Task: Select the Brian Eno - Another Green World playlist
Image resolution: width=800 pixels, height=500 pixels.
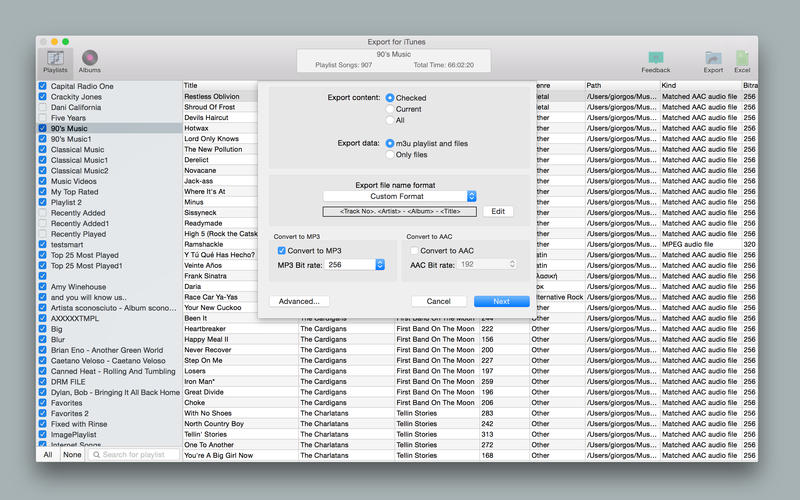Action: pyautogui.click(x=107, y=350)
